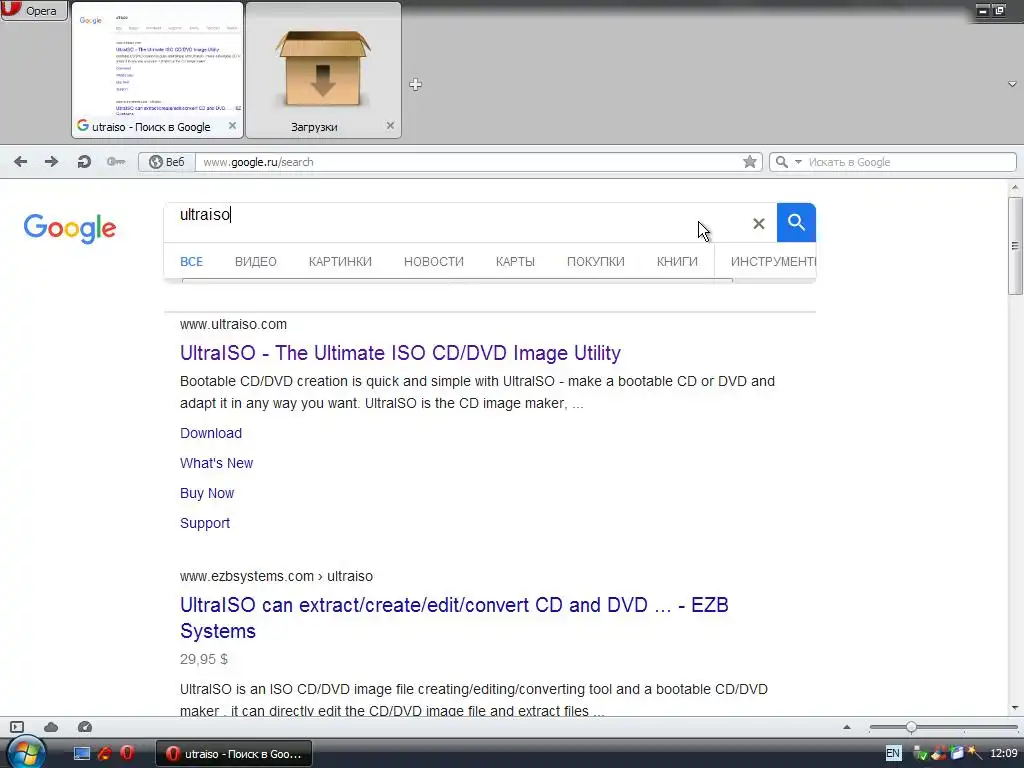Select the ВСЕ results tab

pyautogui.click(x=191, y=262)
